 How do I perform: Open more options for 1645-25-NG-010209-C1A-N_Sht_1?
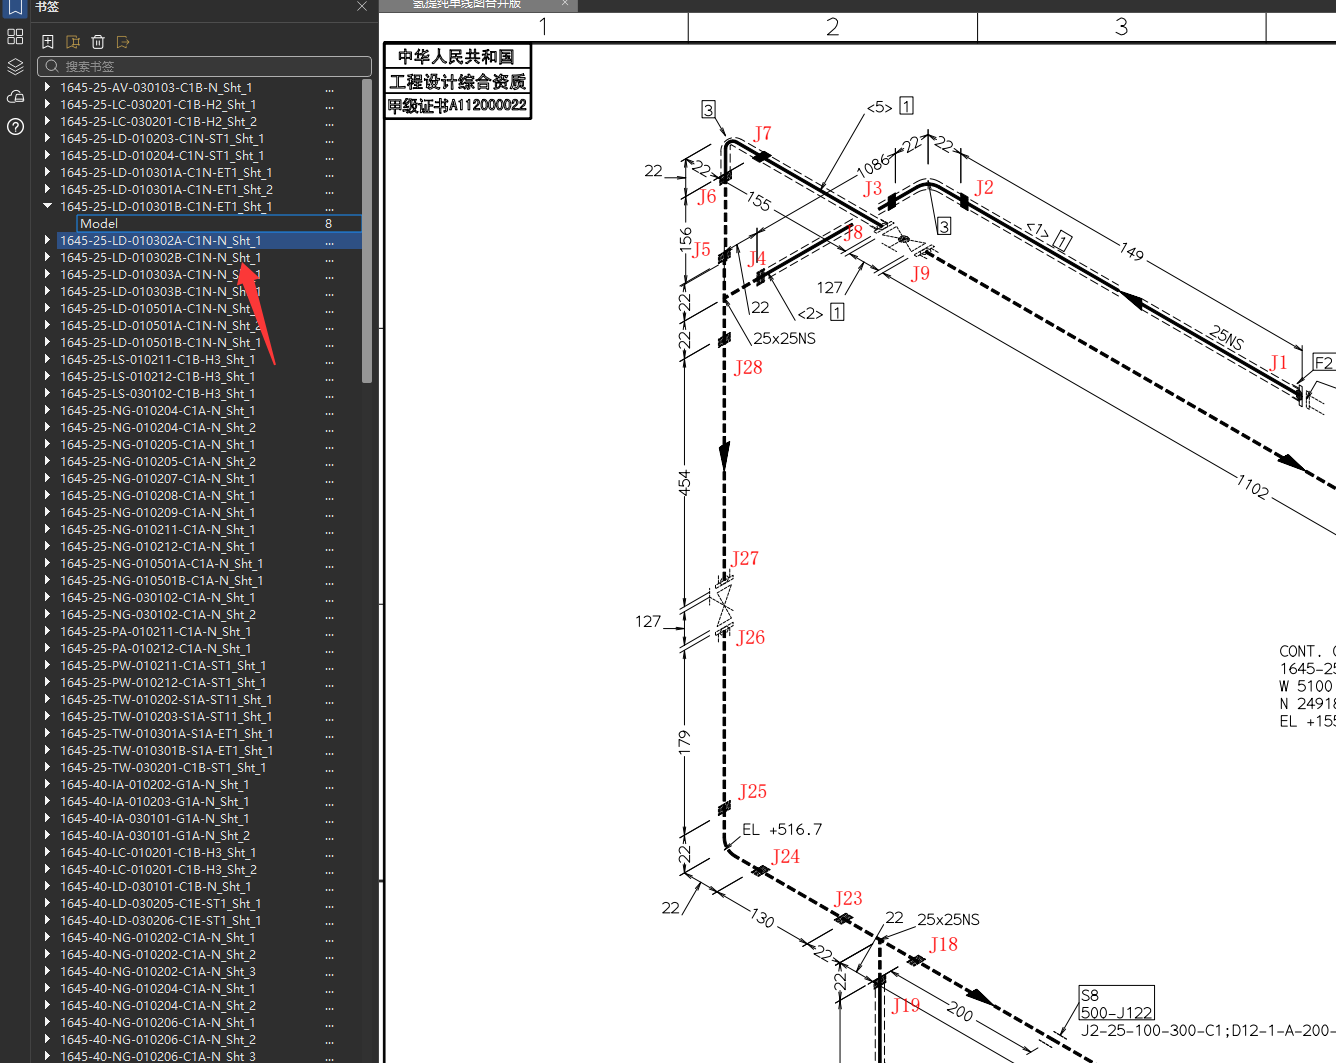pos(329,513)
